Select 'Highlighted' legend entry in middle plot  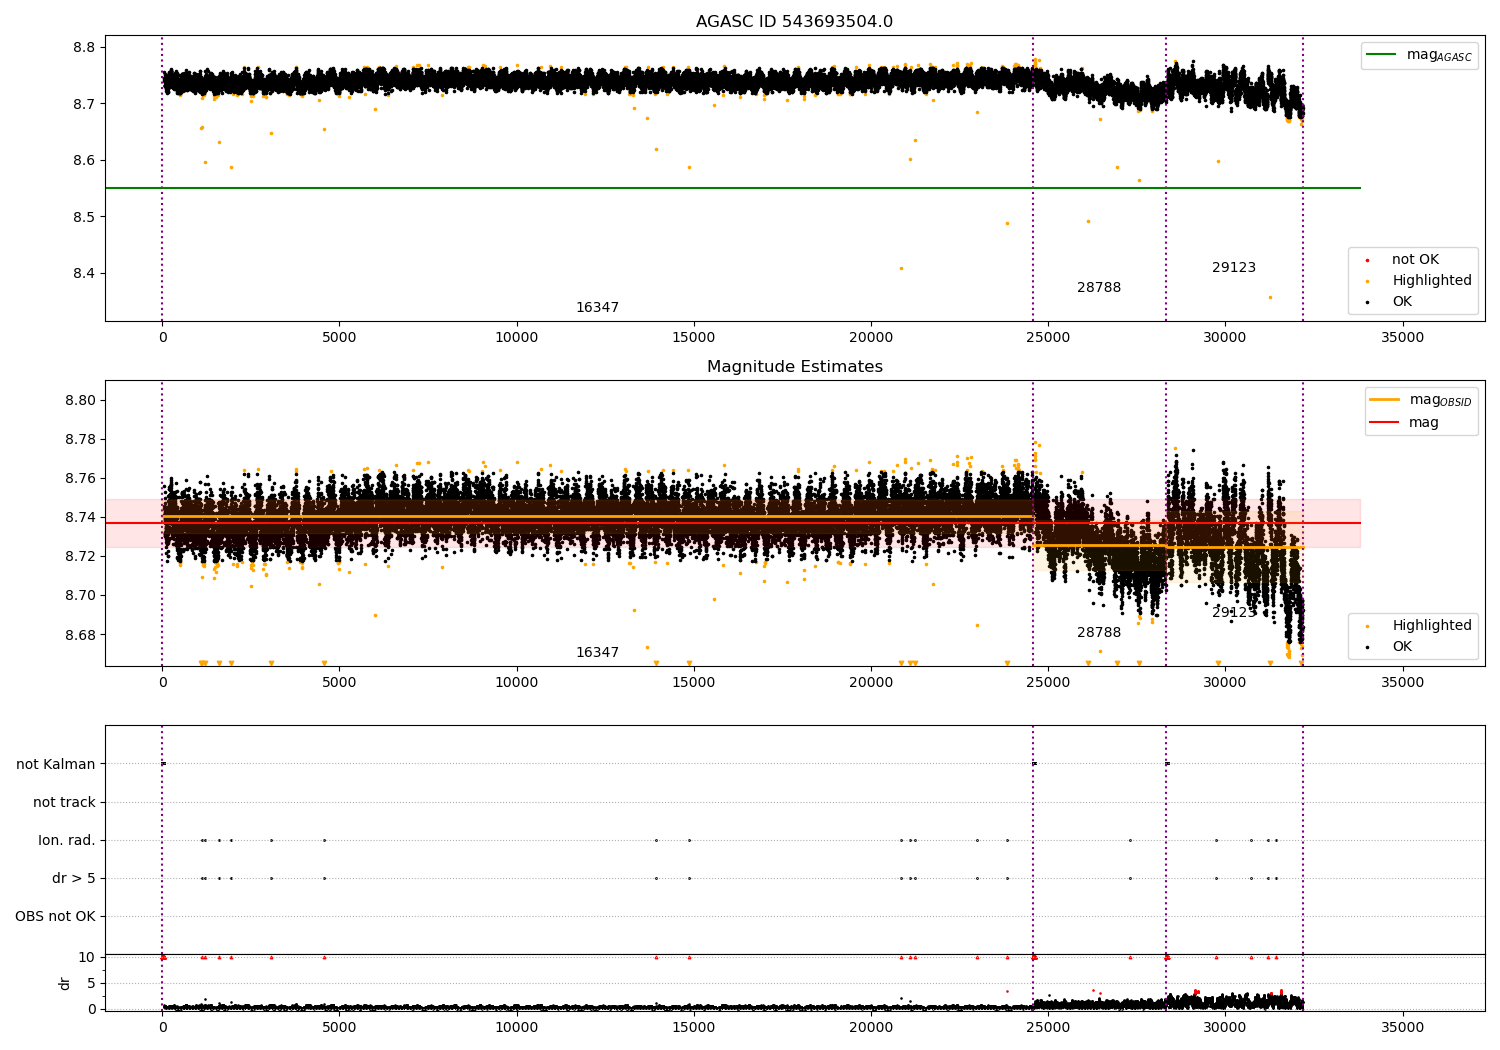click(x=1432, y=626)
